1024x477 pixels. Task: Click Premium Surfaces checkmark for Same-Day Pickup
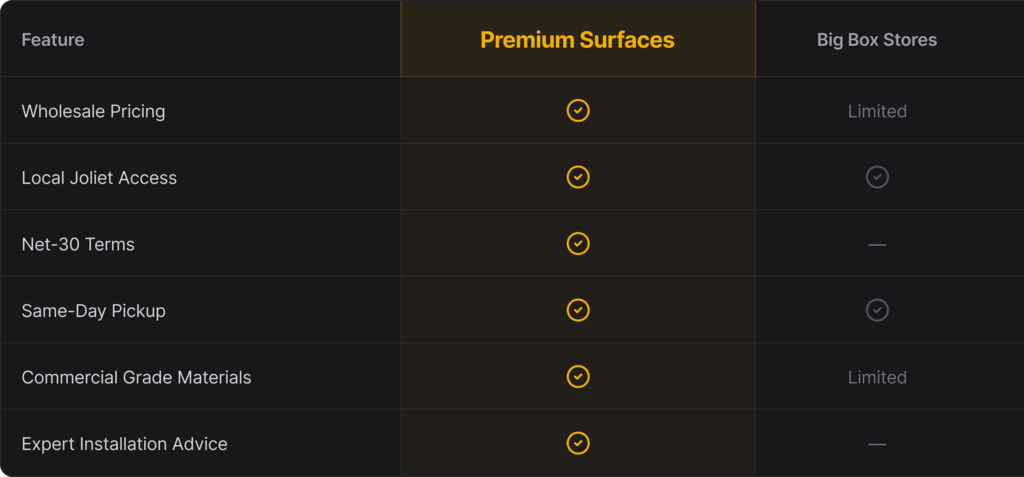(x=578, y=310)
